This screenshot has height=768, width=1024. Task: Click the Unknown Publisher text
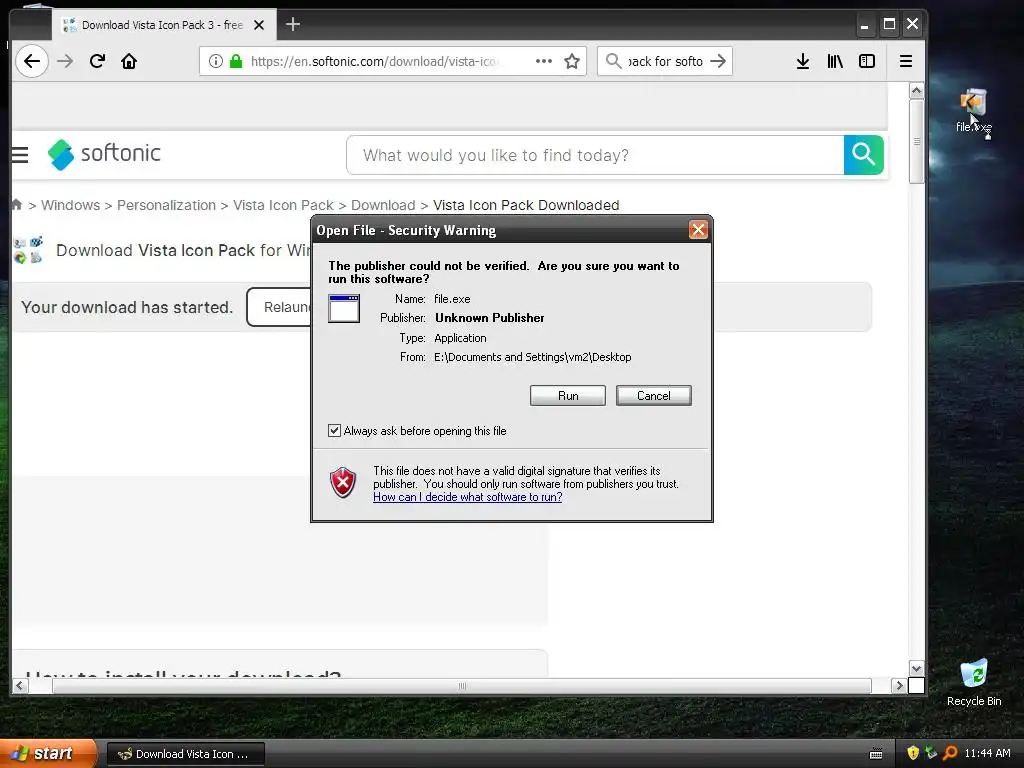point(490,318)
